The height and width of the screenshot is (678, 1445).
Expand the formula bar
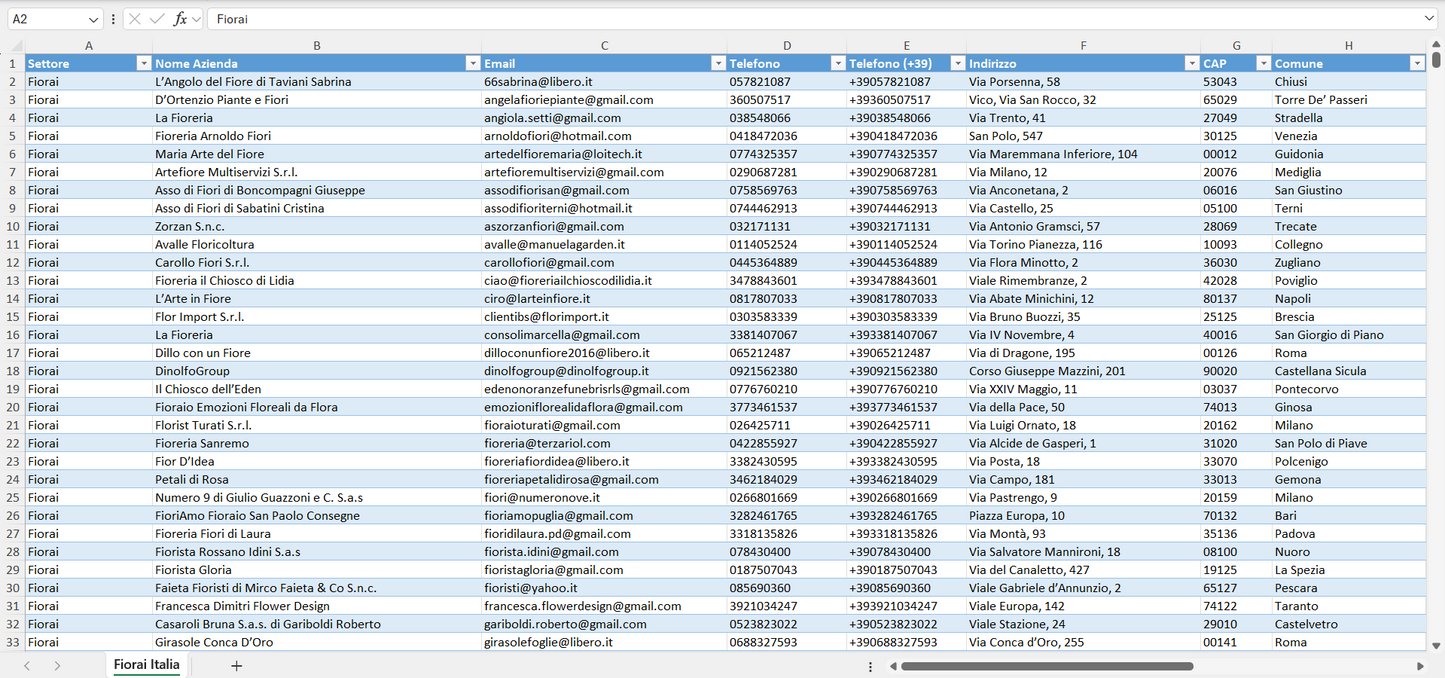(1429, 19)
